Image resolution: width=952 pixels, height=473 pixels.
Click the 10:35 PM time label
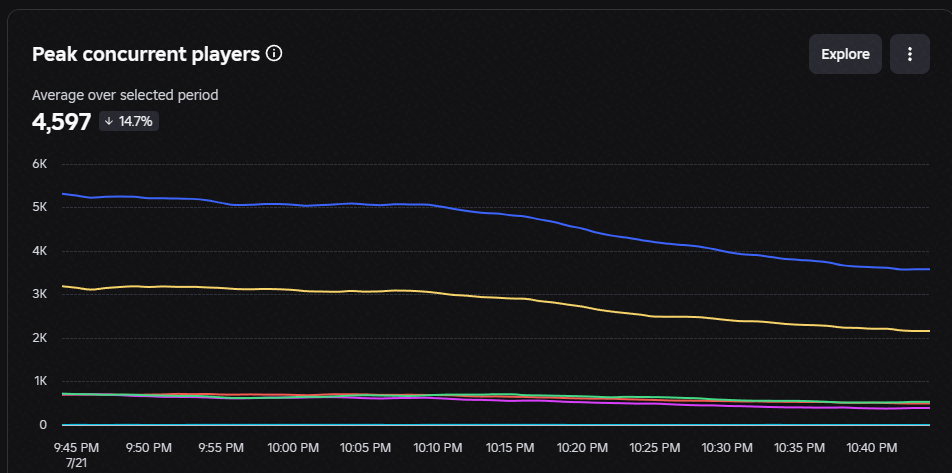click(x=798, y=447)
